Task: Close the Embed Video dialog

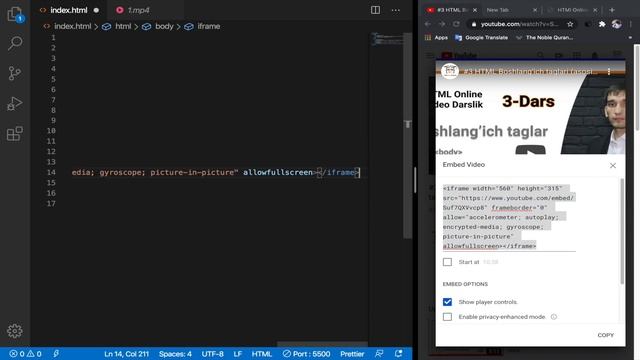Action: coord(613,165)
